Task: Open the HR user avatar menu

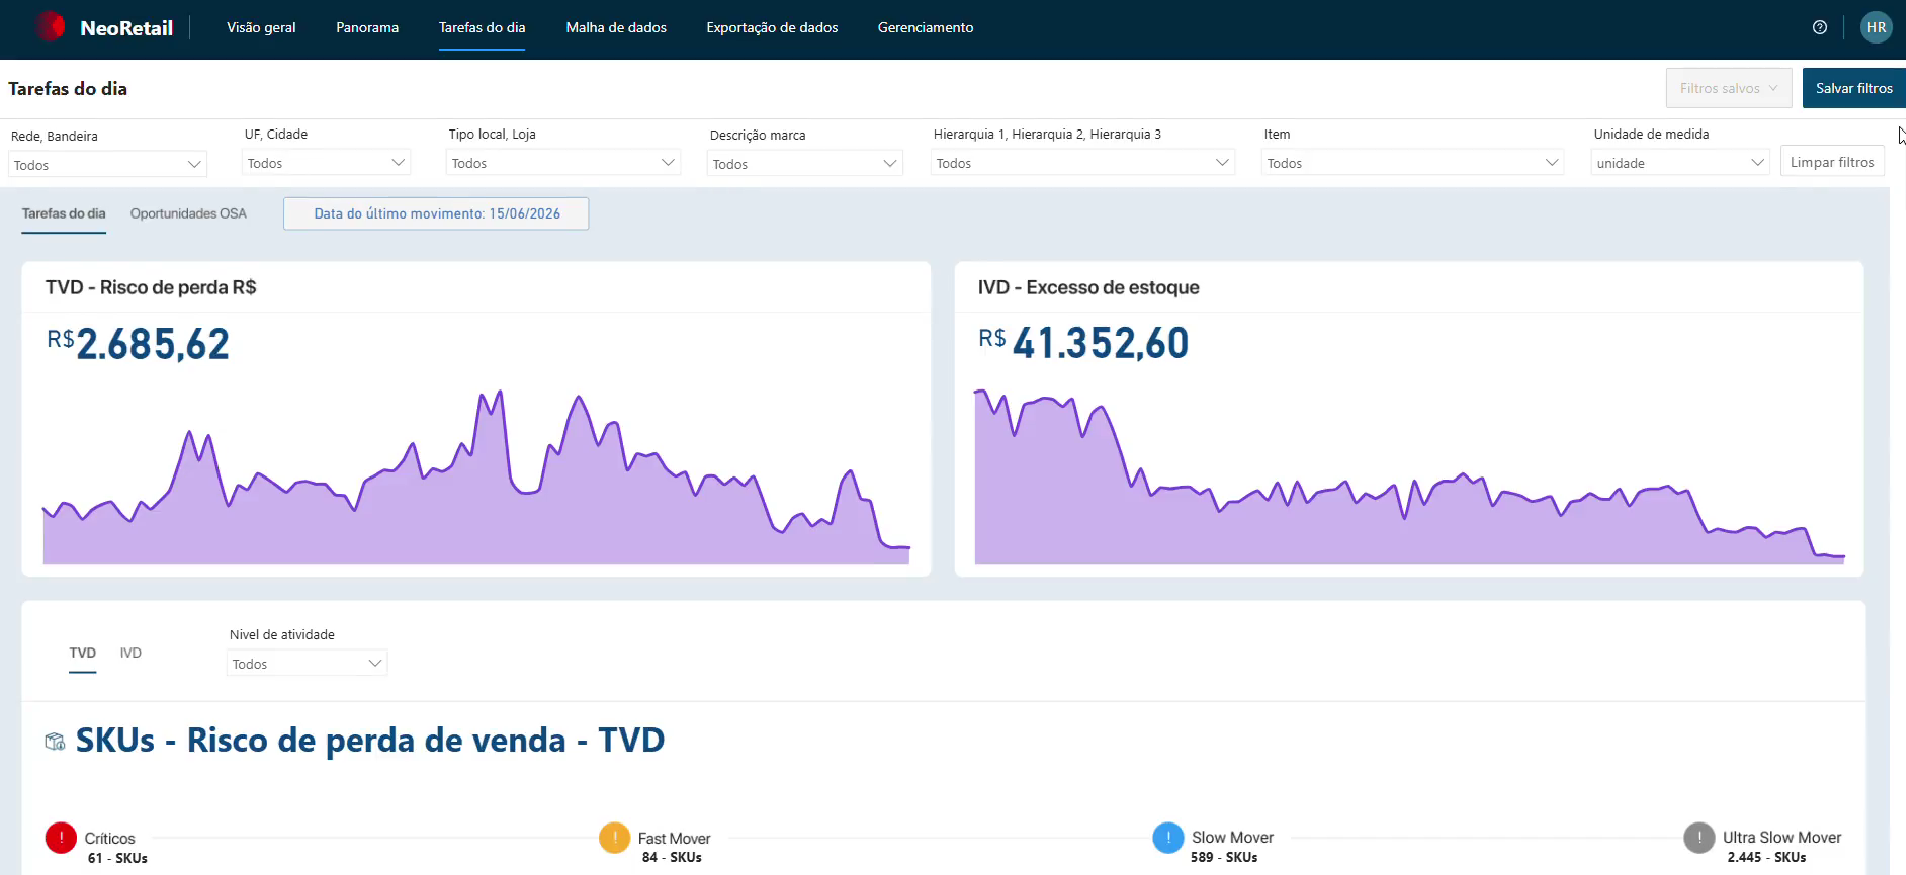Action: point(1876,27)
